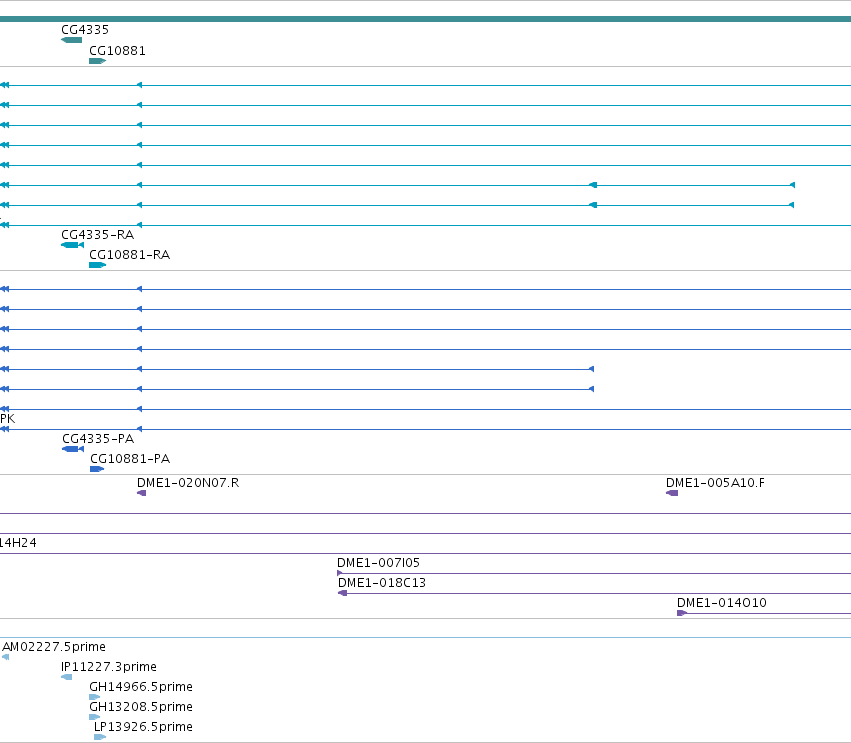Click the CG10881 gene glyph
This screenshot has width=851, height=743.
click(x=97, y=61)
